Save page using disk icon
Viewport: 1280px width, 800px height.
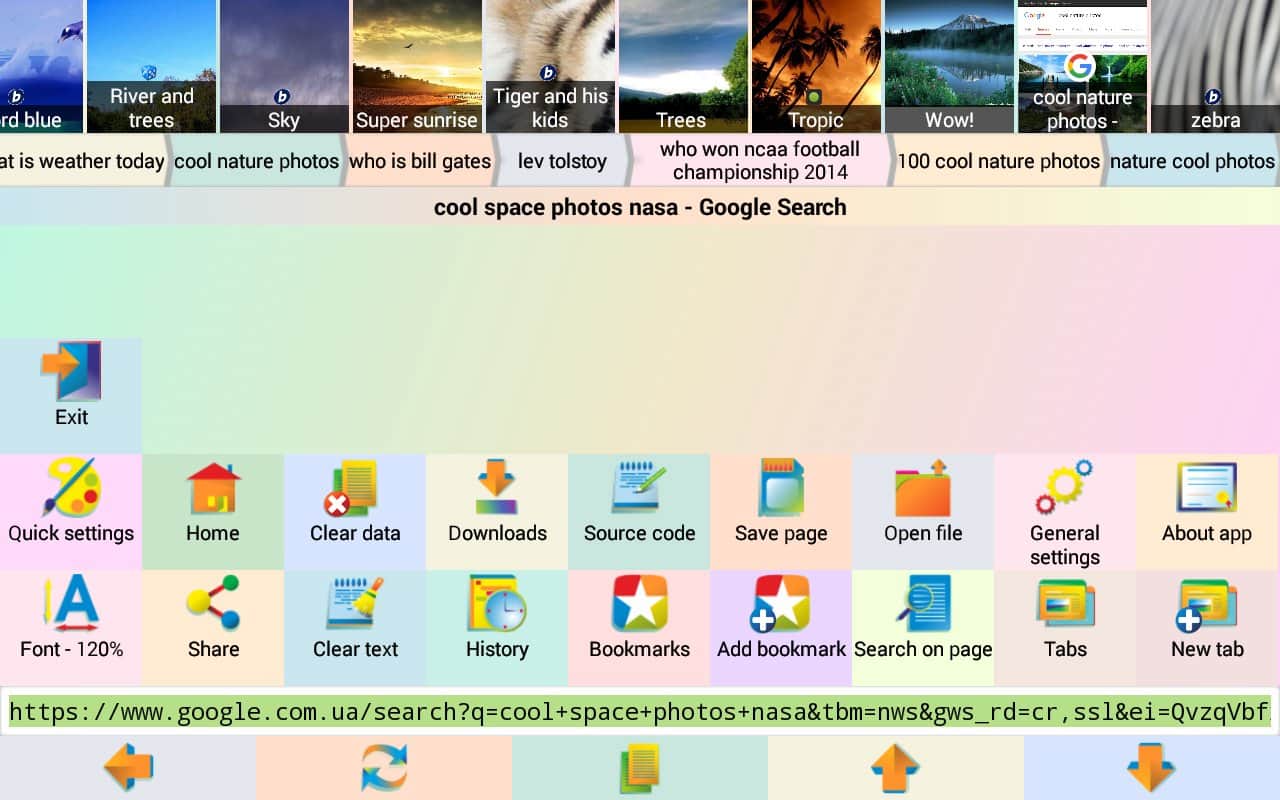[x=781, y=489]
